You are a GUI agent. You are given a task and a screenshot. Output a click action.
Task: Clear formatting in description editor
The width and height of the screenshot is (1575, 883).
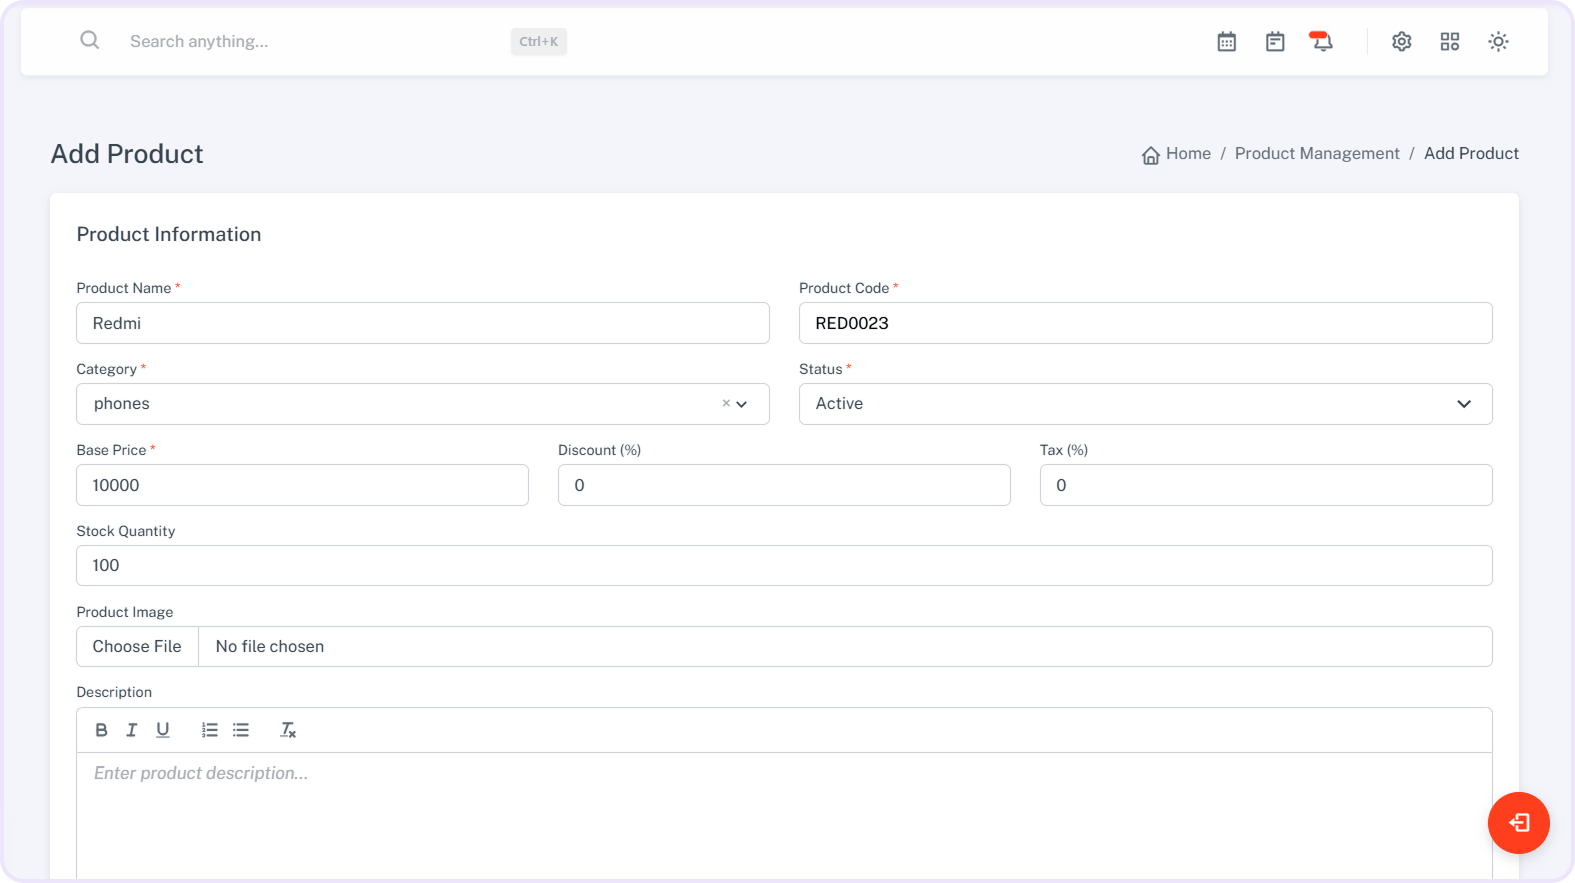click(x=288, y=730)
